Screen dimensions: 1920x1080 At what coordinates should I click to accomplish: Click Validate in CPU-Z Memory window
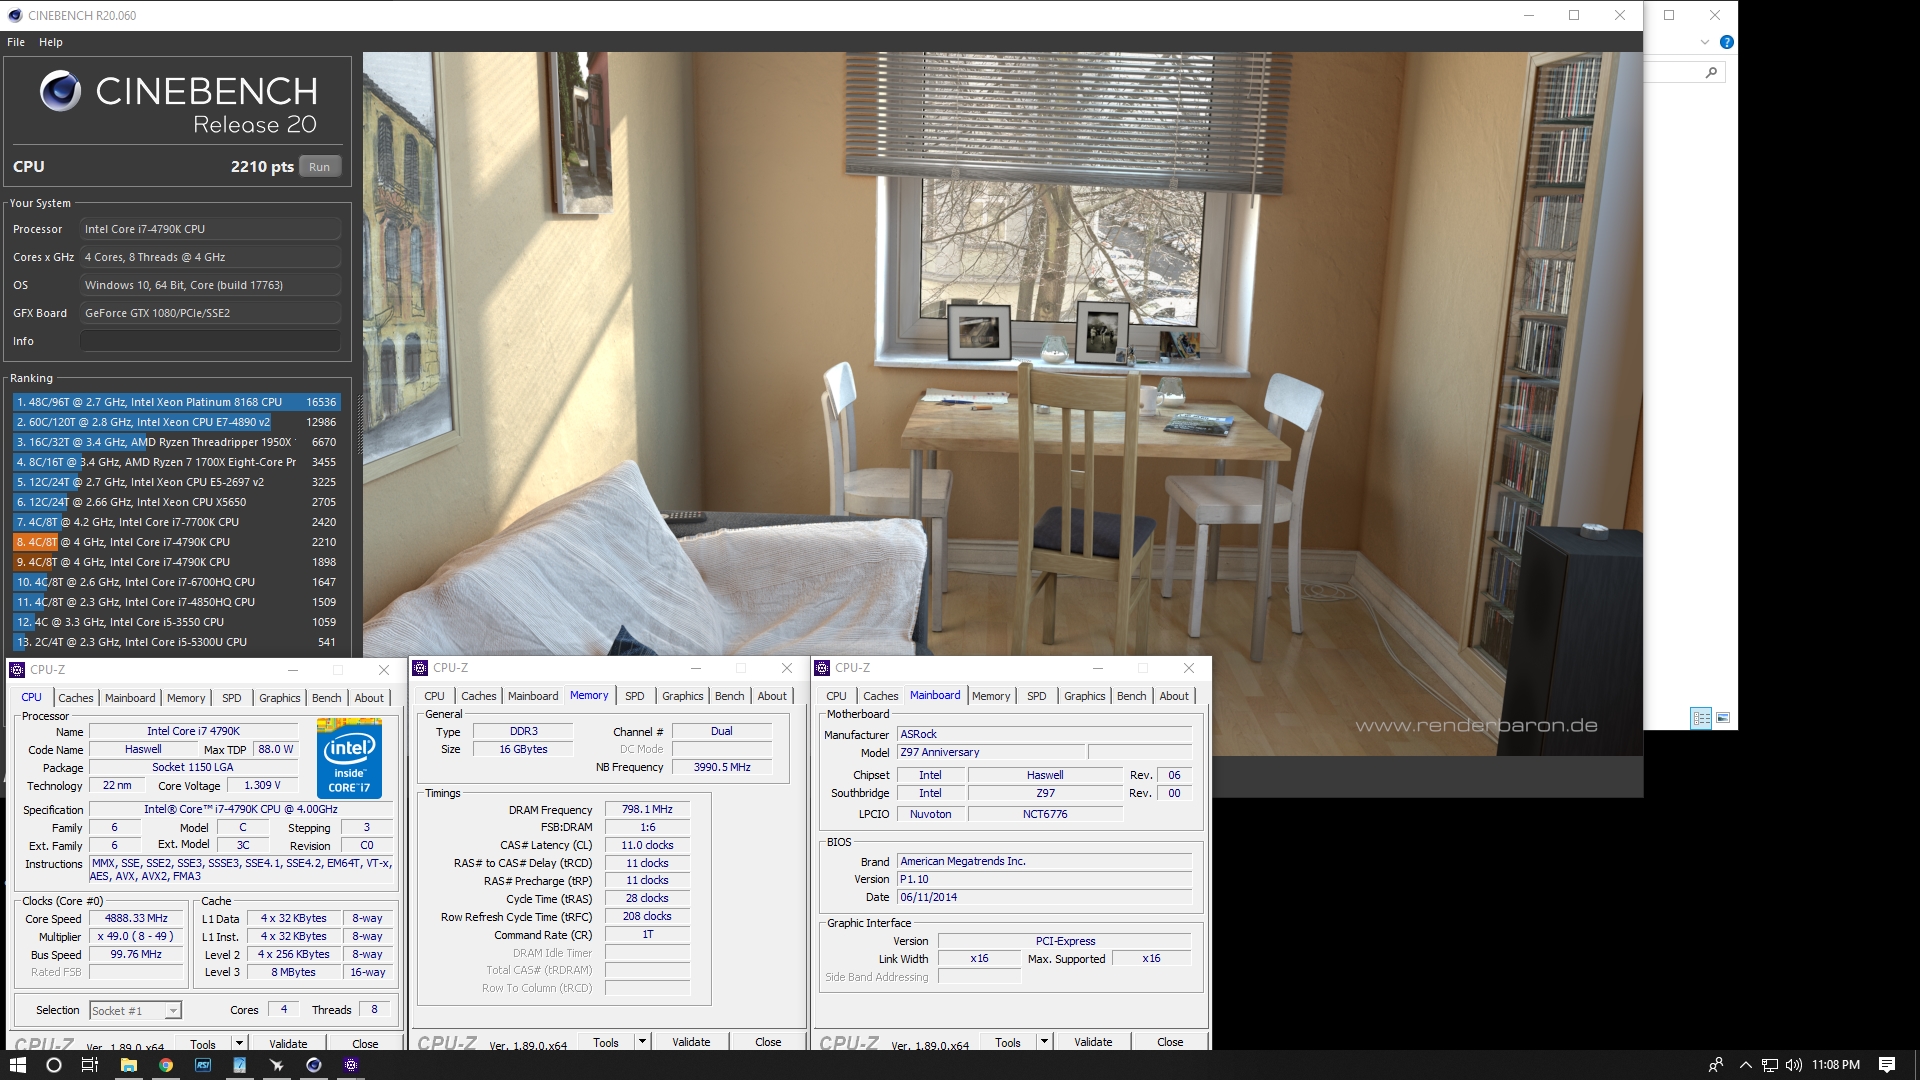click(x=691, y=1042)
